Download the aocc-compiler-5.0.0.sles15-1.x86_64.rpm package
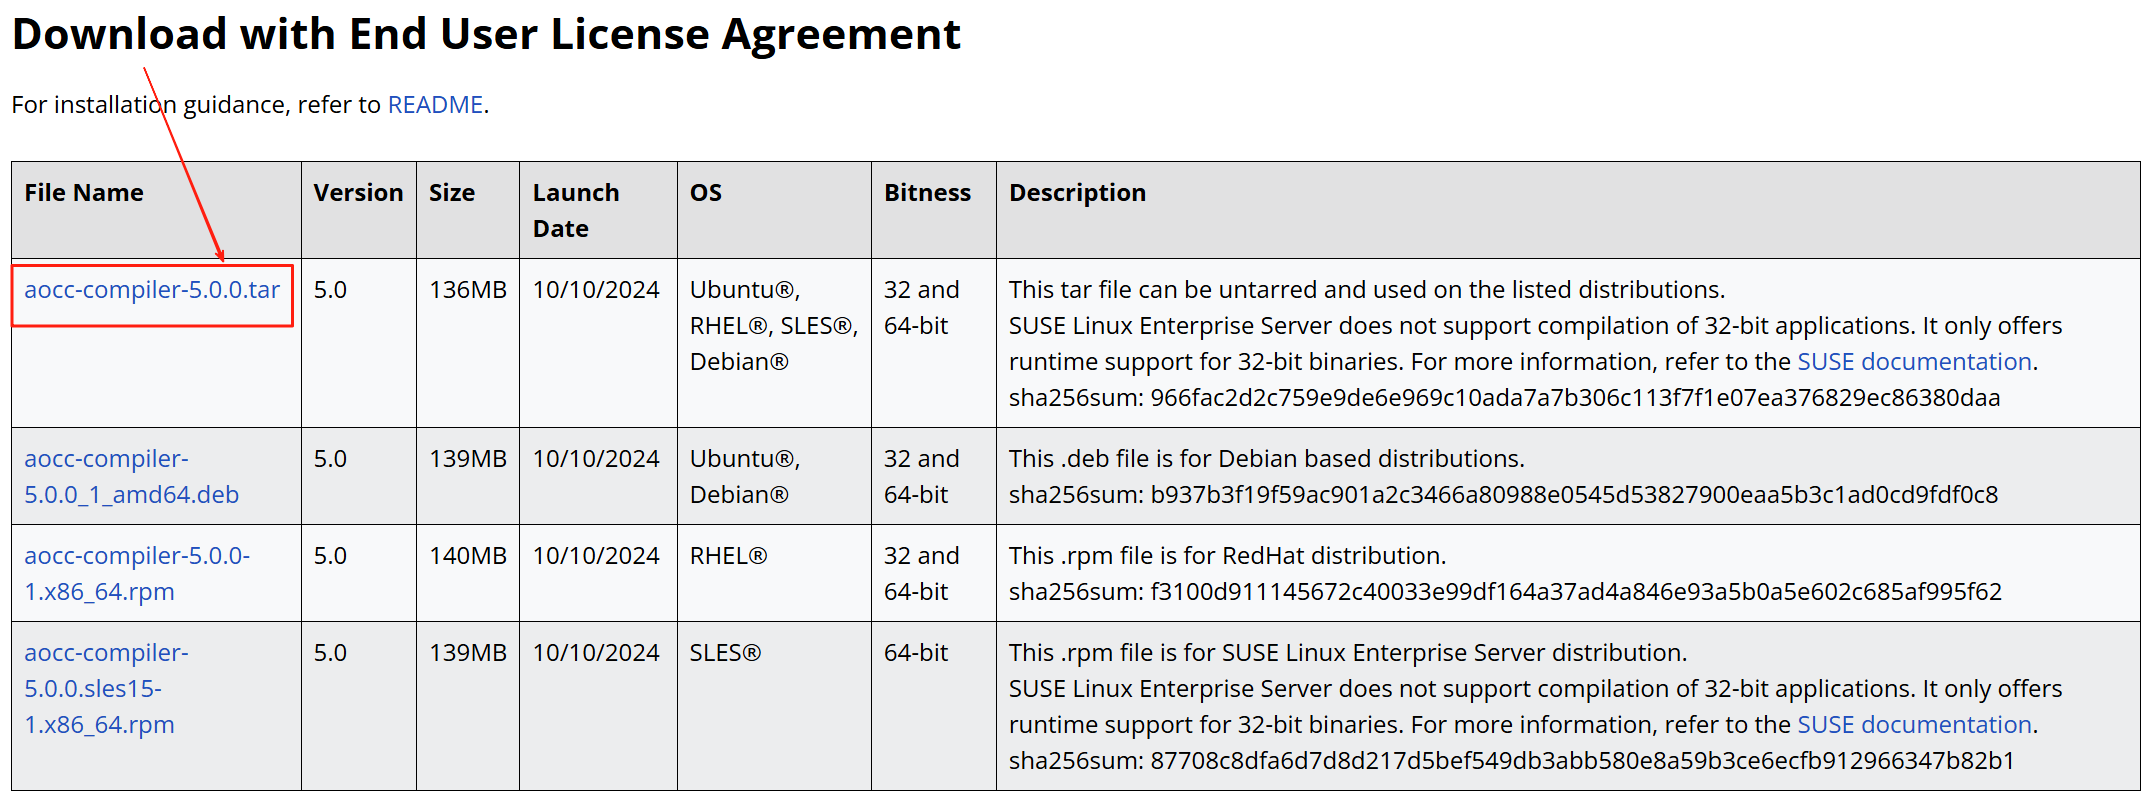 point(106,689)
